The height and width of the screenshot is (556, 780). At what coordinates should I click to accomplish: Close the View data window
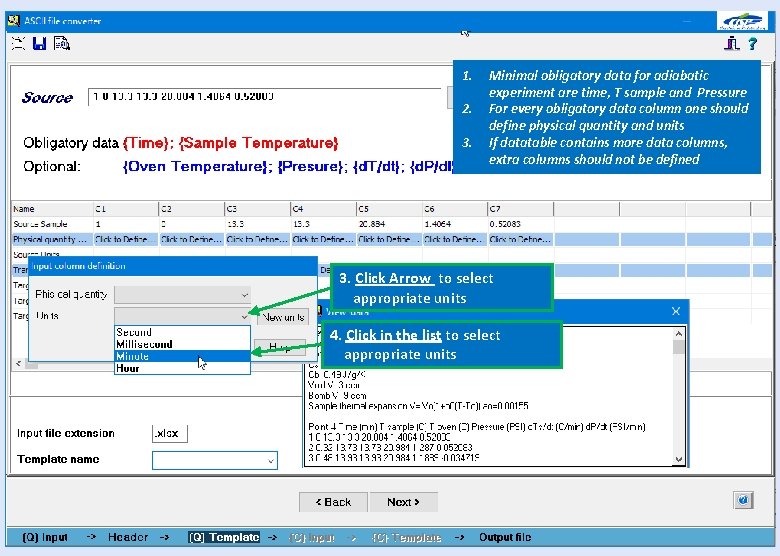pyautogui.click(x=676, y=311)
